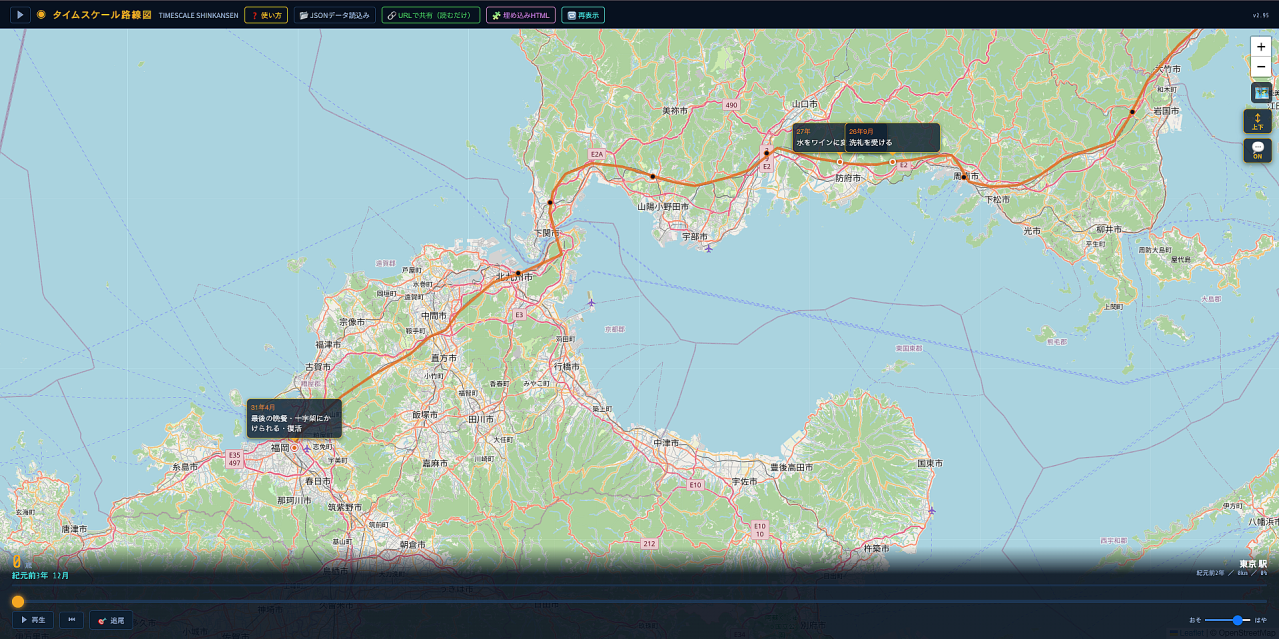Share via URLで共有 link button
The image size is (1279, 639).
tap(431, 15)
